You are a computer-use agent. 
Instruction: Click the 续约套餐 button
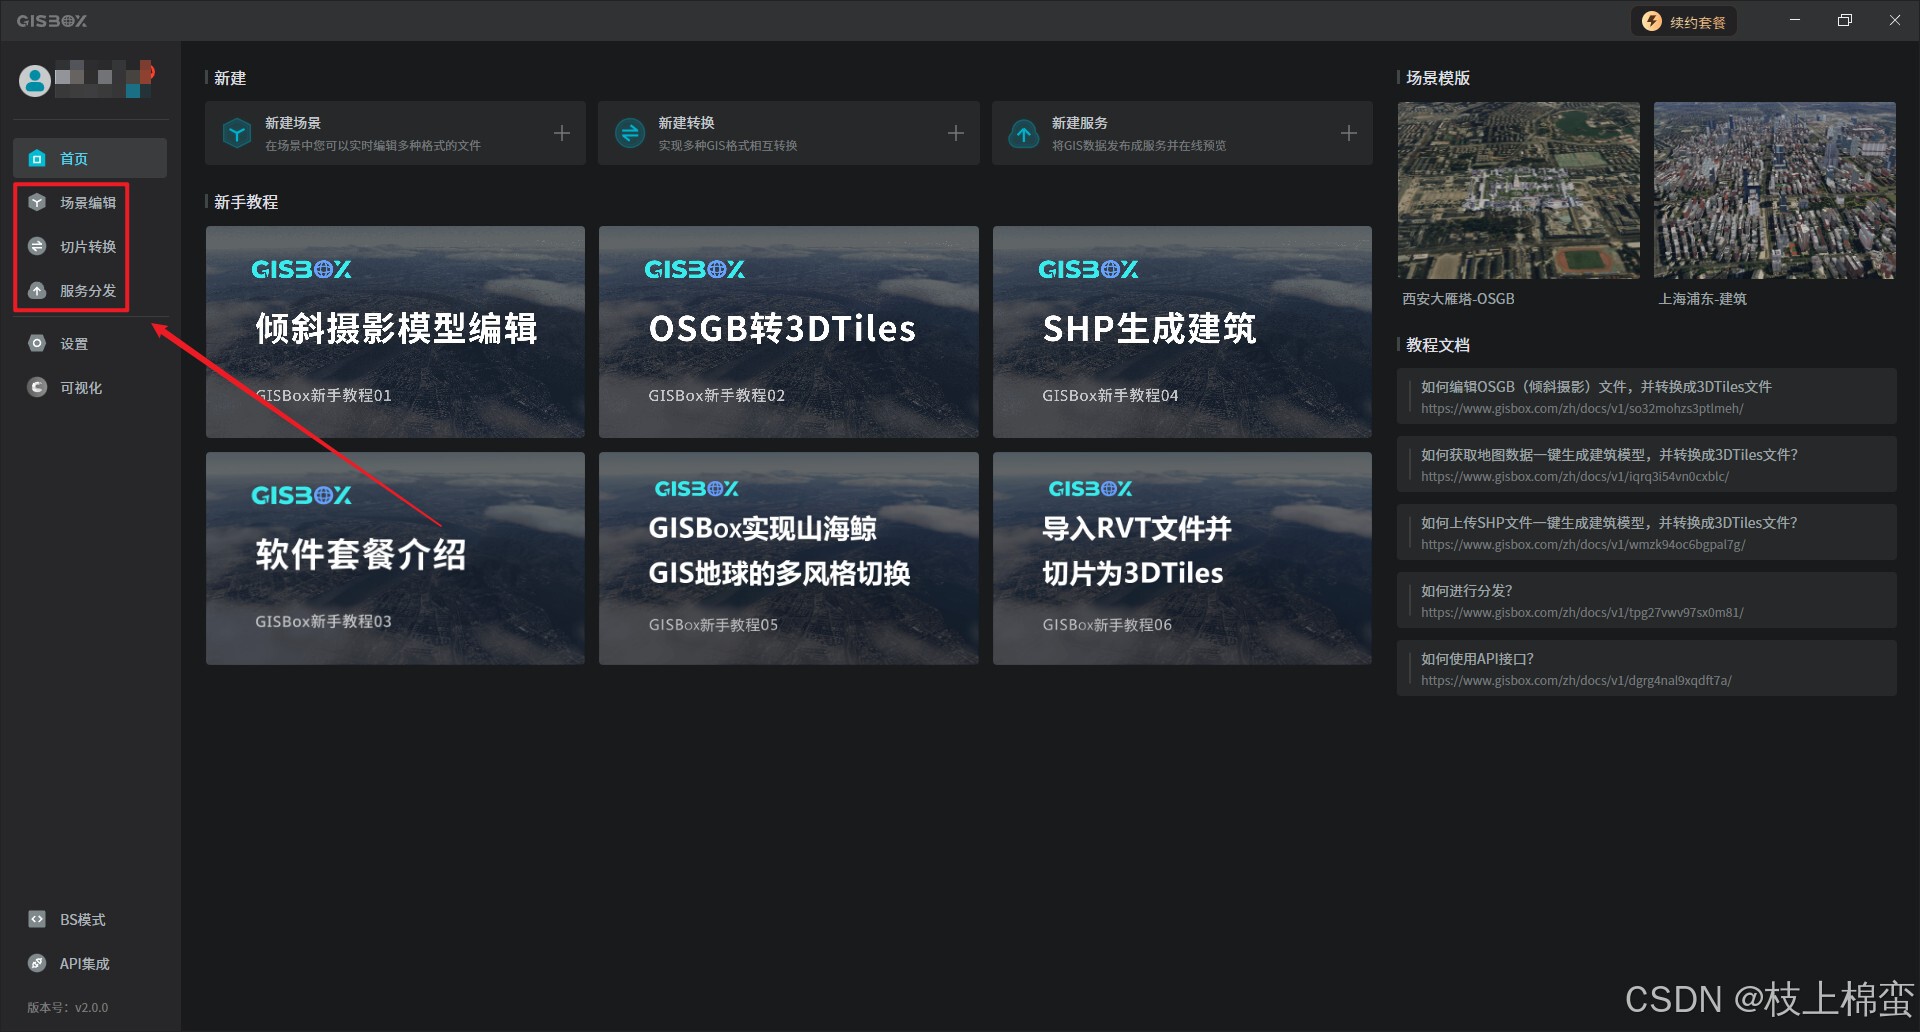pyautogui.click(x=1684, y=21)
